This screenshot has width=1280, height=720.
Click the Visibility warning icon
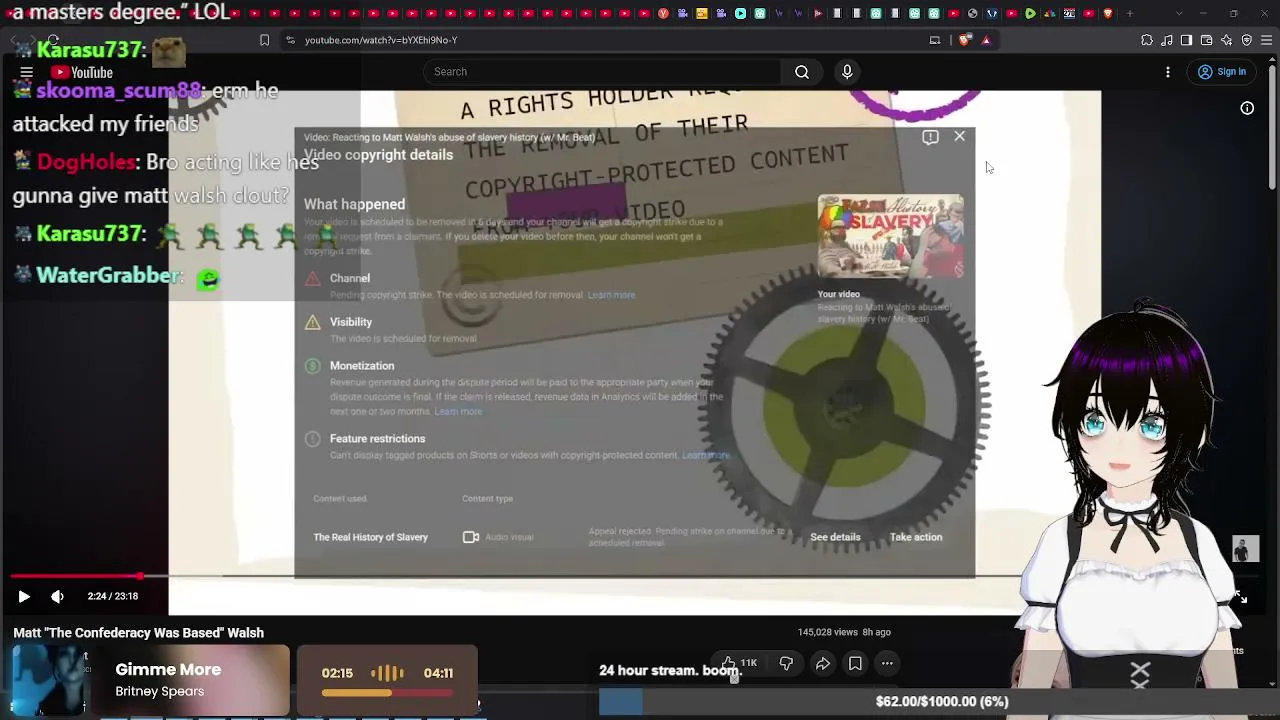(x=312, y=322)
